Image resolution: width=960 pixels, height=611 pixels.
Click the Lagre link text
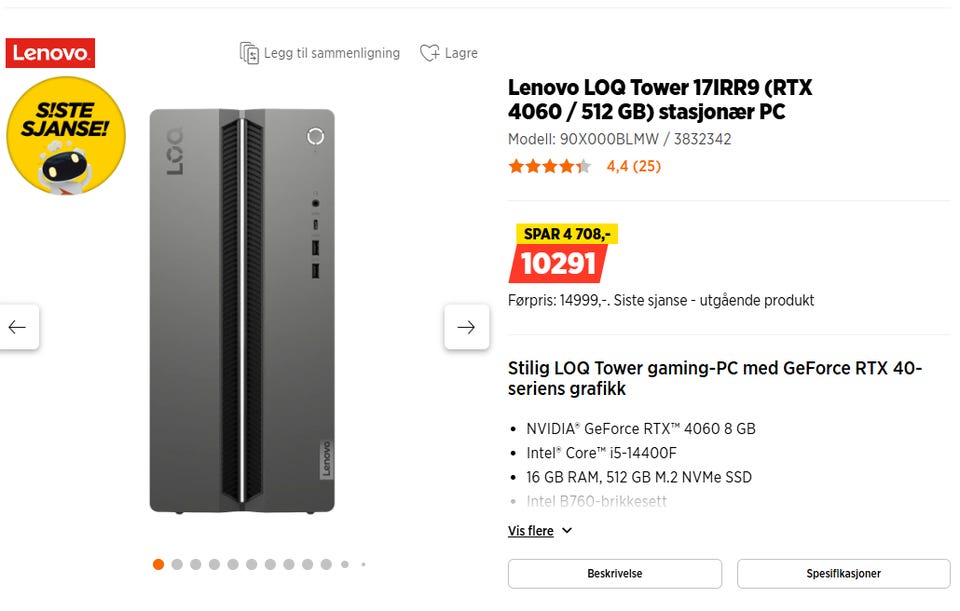[x=461, y=53]
